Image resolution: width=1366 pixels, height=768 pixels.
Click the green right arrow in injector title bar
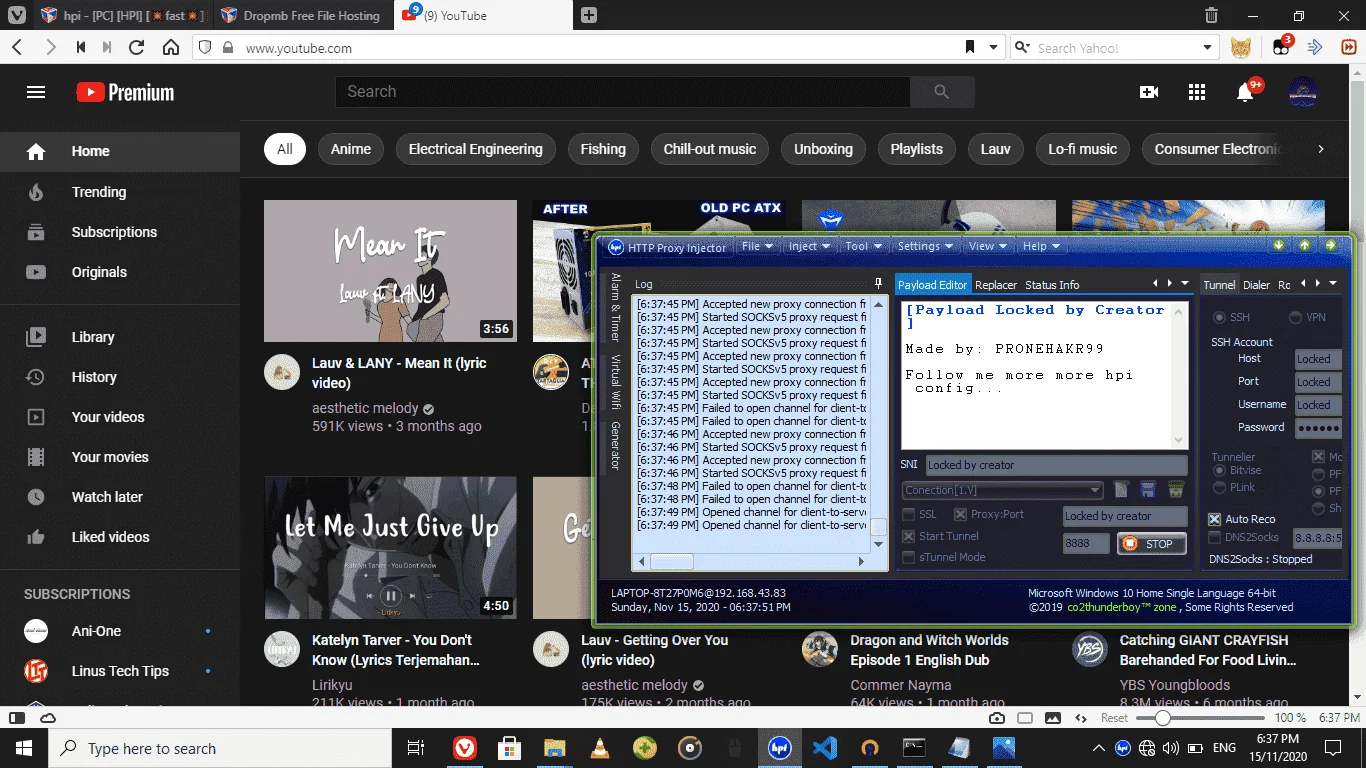click(1330, 245)
